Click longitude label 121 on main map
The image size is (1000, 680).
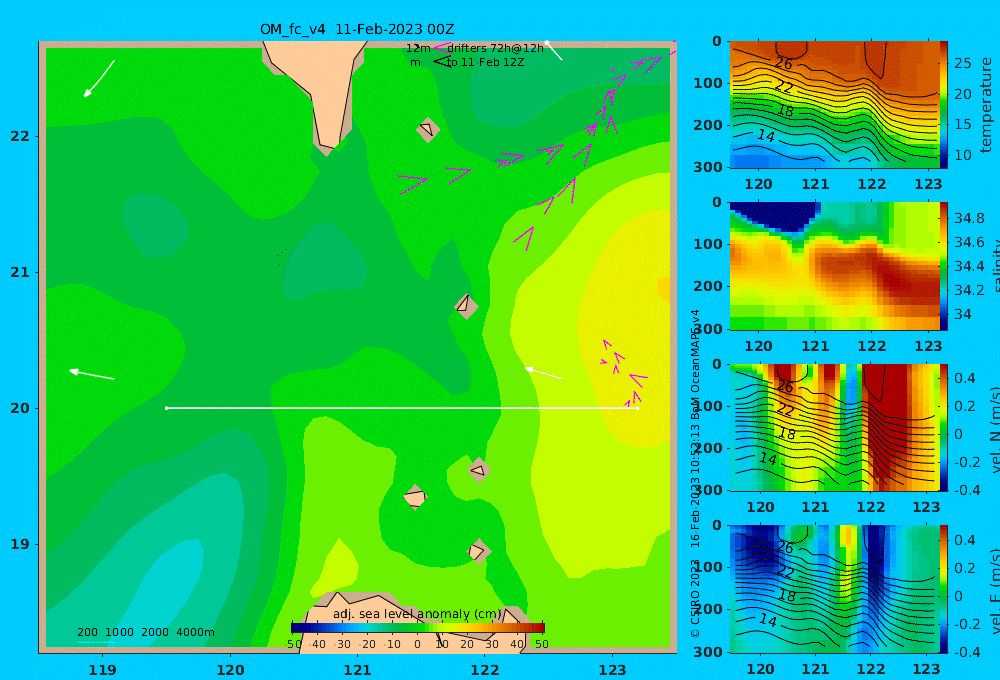click(x=358, y=670)
